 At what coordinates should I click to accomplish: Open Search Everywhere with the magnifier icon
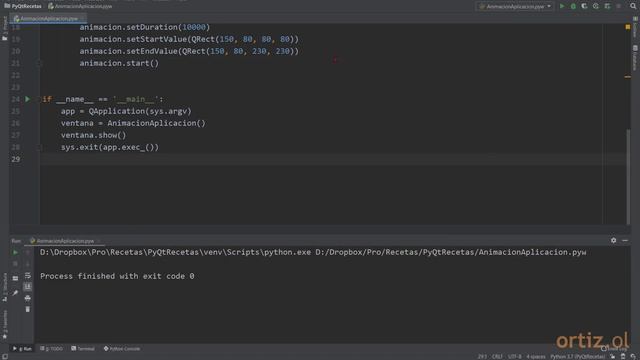click(x=633, y=6)
